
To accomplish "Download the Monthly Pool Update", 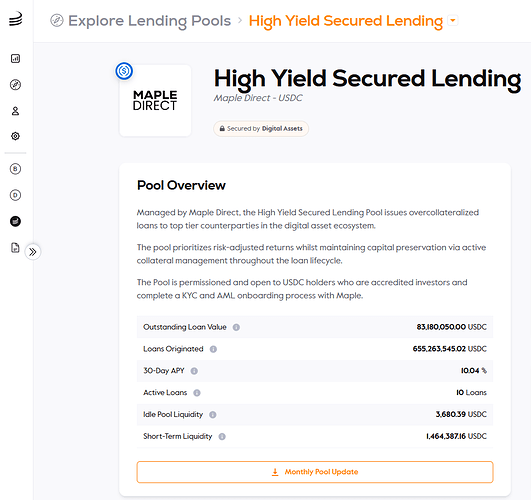I will (x=315, y=472).
